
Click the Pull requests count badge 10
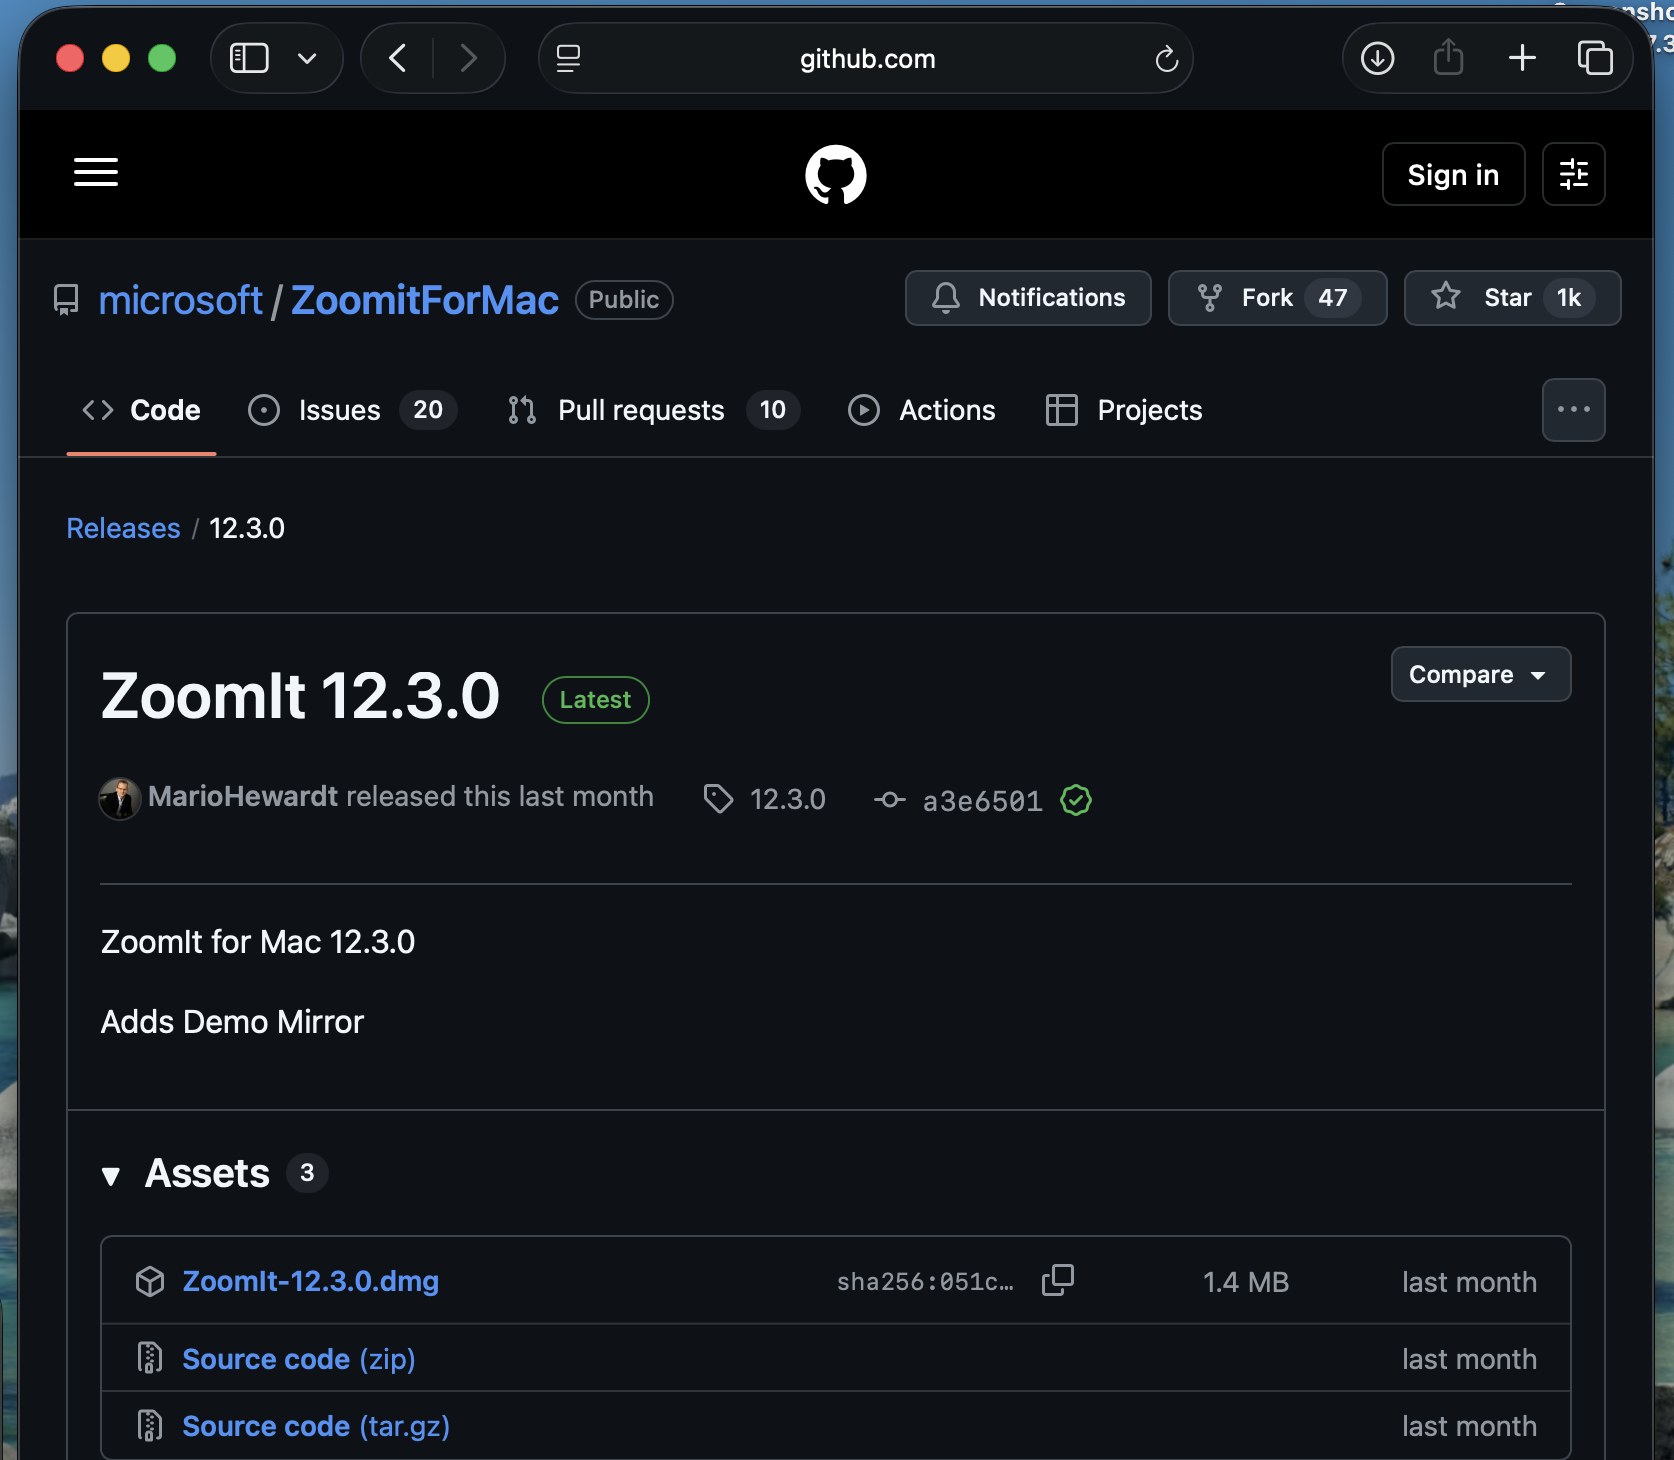click(x=773, y=410)
